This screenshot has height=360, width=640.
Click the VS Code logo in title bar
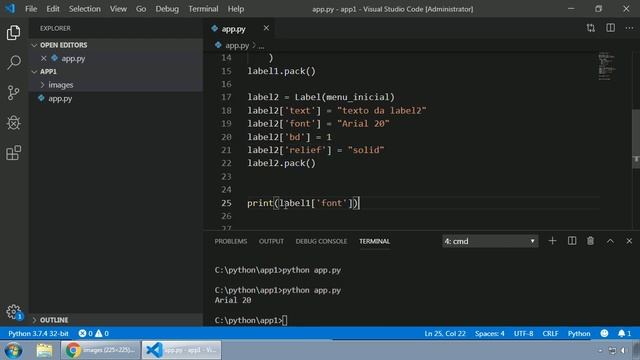pyautogui.click(x=10, y=9)
